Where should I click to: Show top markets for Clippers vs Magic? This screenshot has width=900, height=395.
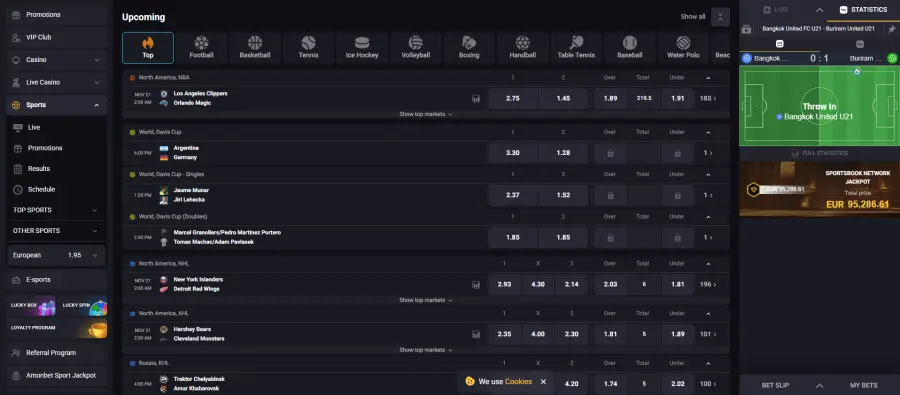(x=426, y=114)
